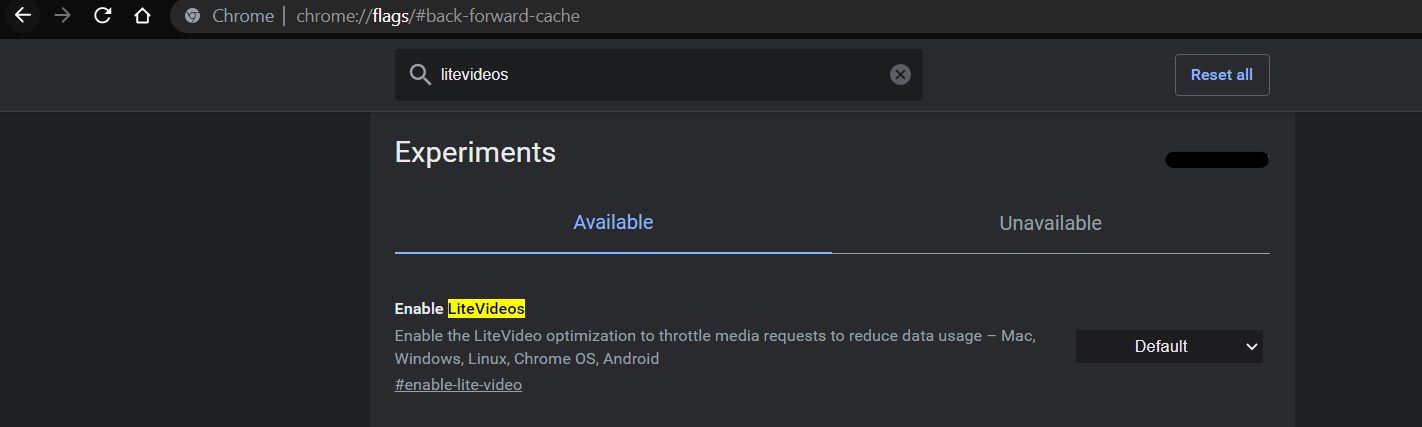Viewport: 1422px width, 427px height.
Task: Open the home page via house icon
Action: 142,16
